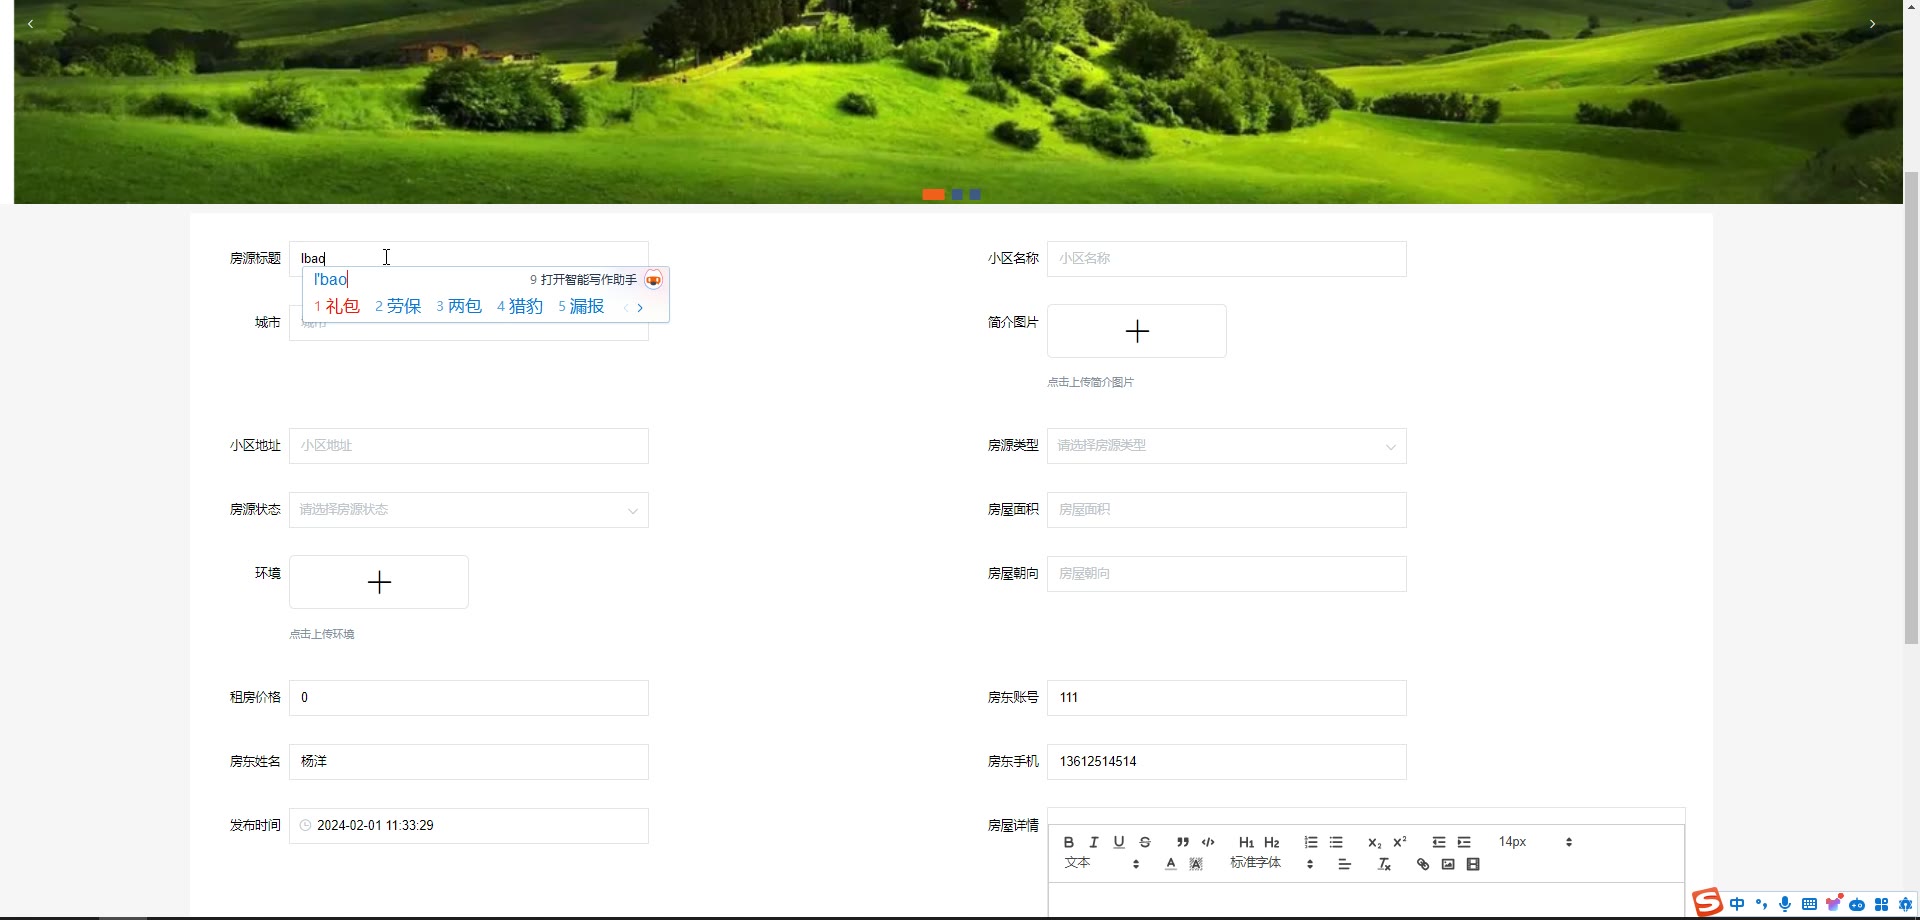Upload 环境 image with plus box

click(378, 582)
